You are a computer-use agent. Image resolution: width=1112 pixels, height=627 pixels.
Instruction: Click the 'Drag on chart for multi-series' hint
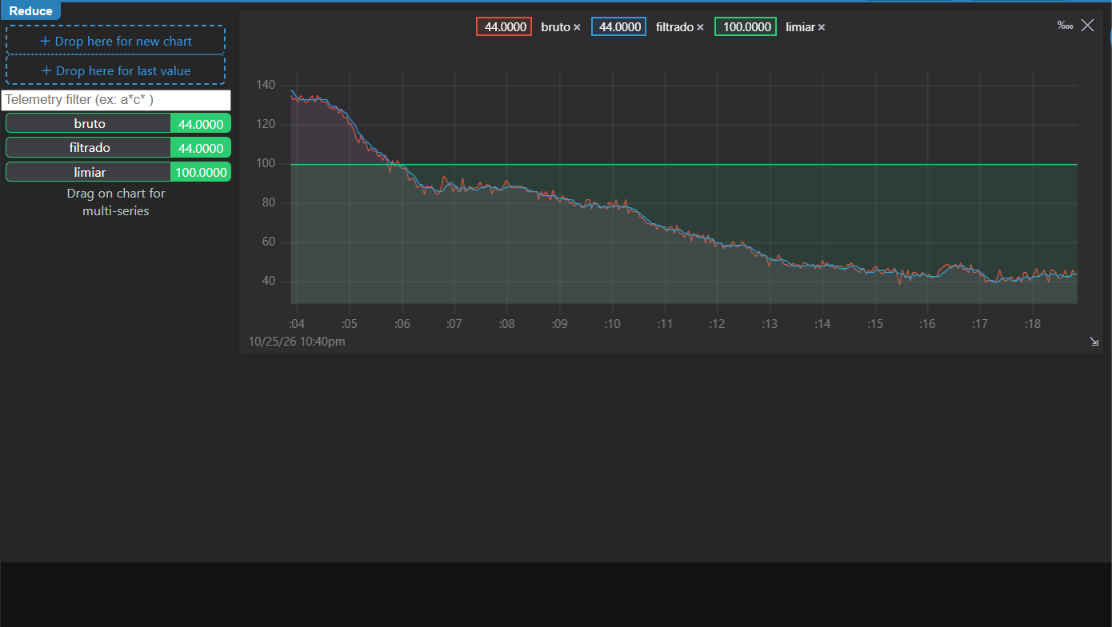coord(116,202)
